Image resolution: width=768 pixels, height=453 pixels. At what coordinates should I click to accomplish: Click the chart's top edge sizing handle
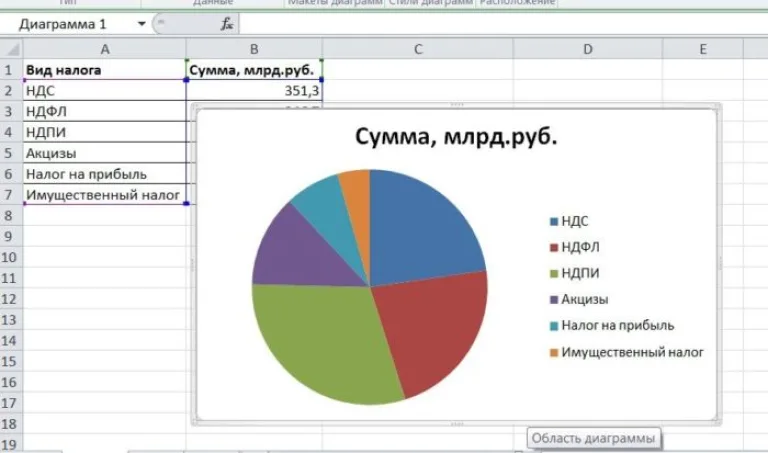coord(456,104)
